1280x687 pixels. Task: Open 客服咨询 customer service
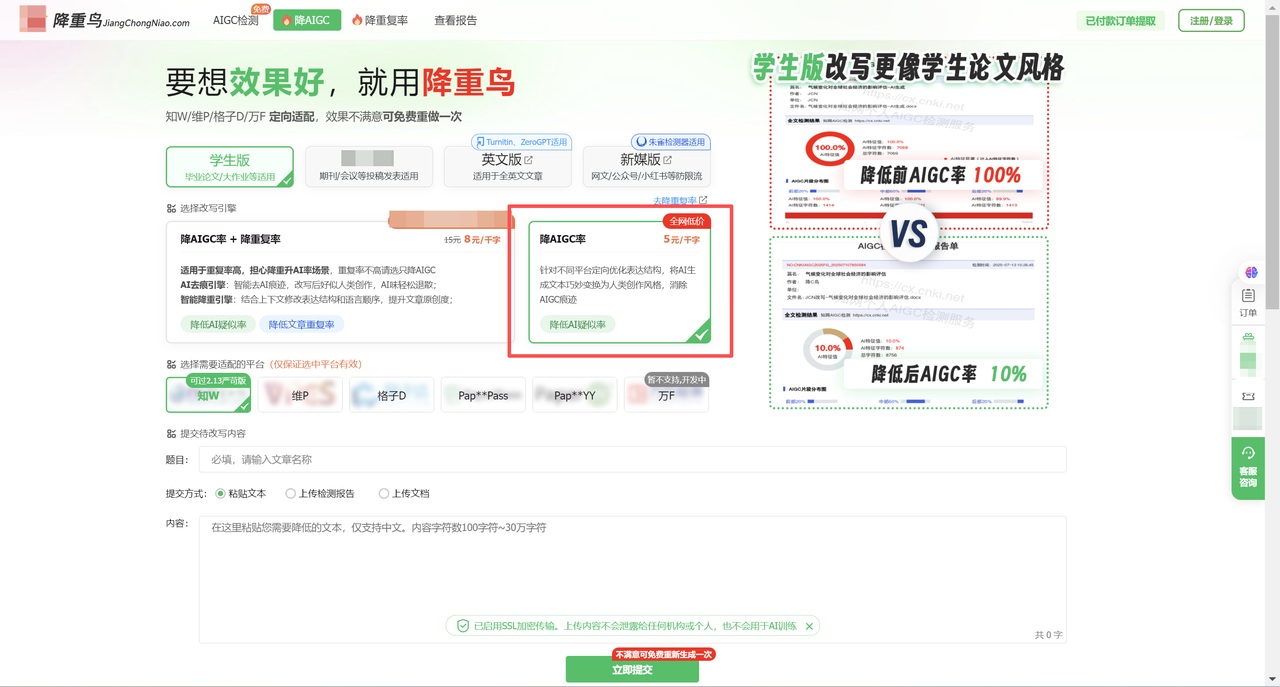pos(1248,468)
